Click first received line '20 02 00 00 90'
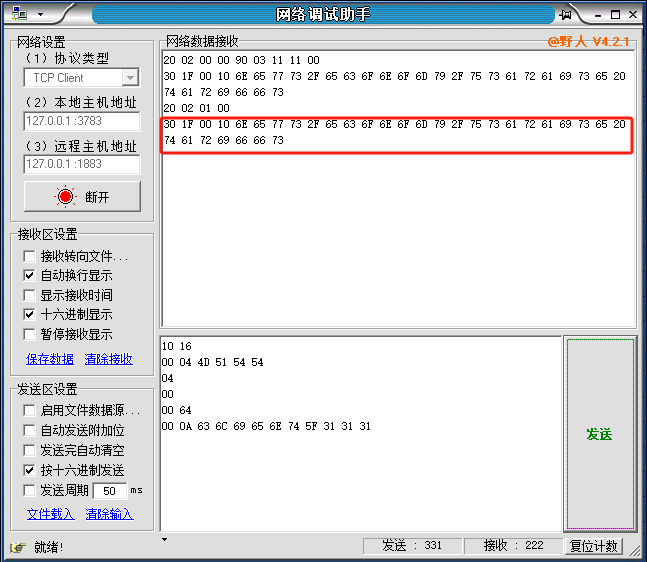 pos(241,60)
